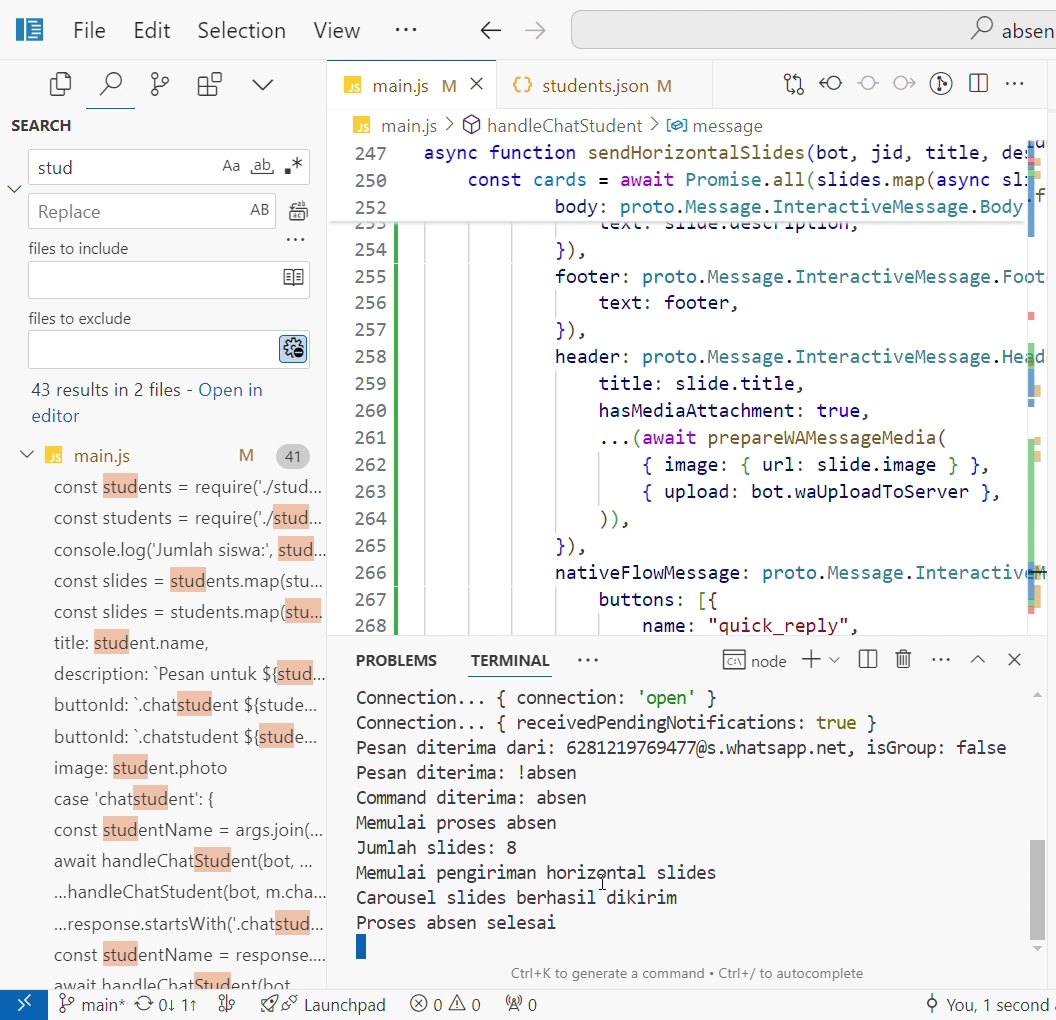Open the new terminal profile dropdown
1056x1020 pixels.
click(x=835, y=660)
